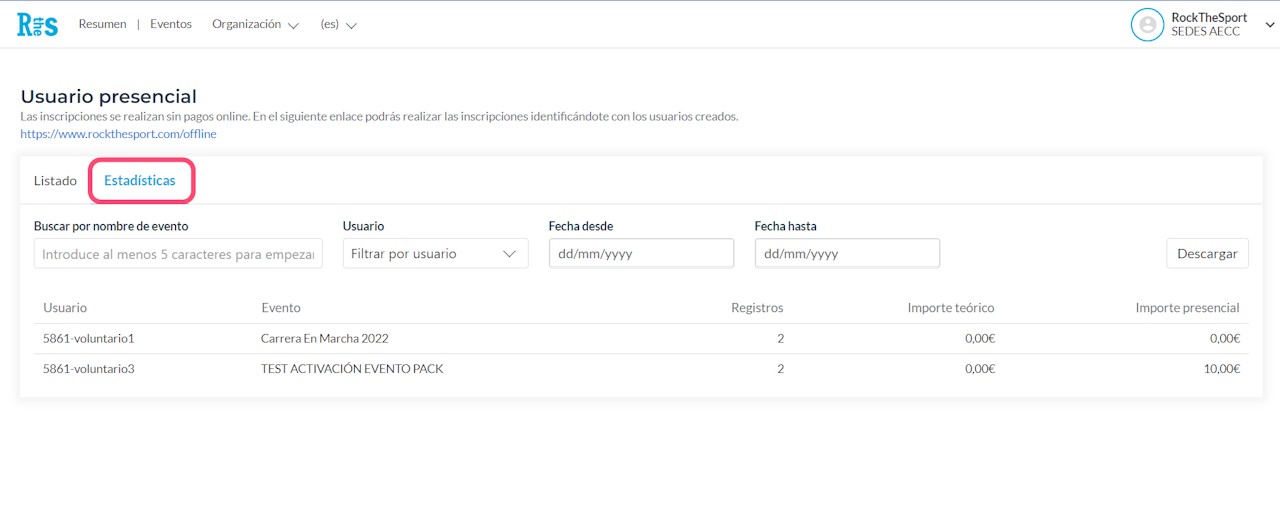Click the Fecha desde date field
This screenshot has height=529, width=1280.
point(641,254)
